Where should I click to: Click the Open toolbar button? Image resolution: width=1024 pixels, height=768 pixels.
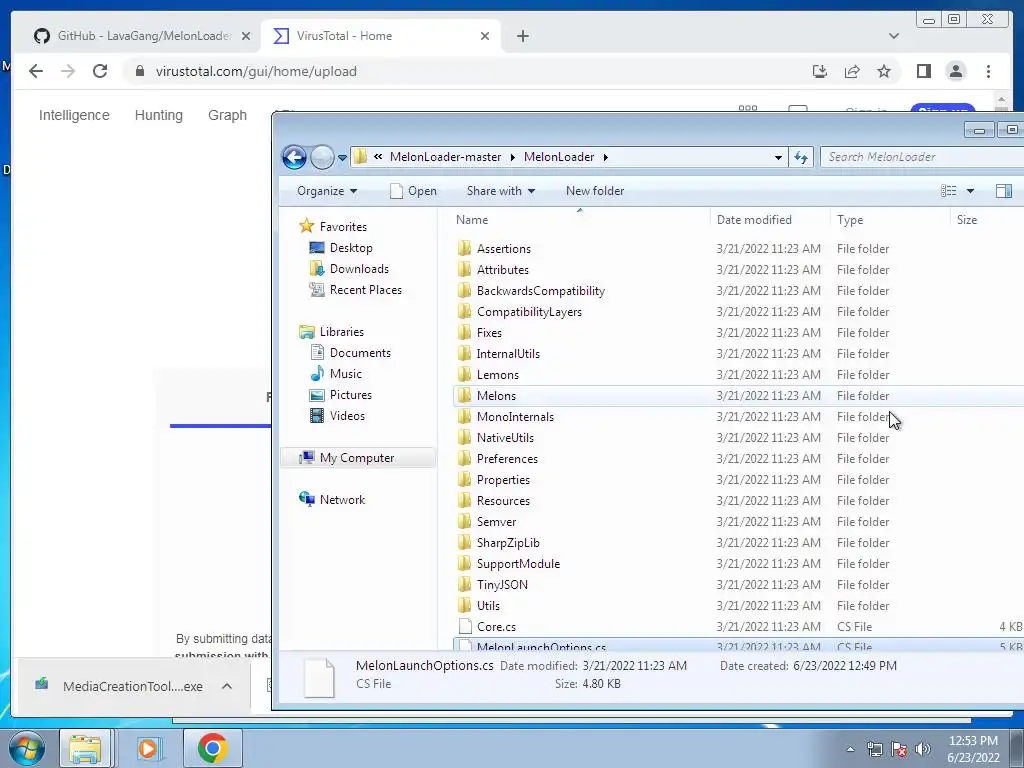coord(413,191)
